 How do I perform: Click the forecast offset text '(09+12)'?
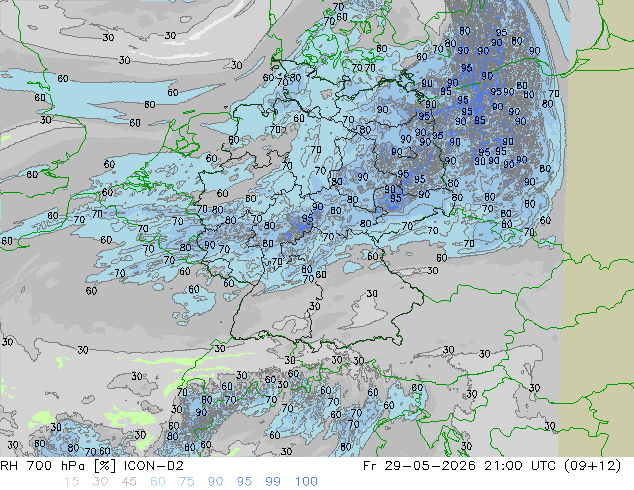coord(592,466)
